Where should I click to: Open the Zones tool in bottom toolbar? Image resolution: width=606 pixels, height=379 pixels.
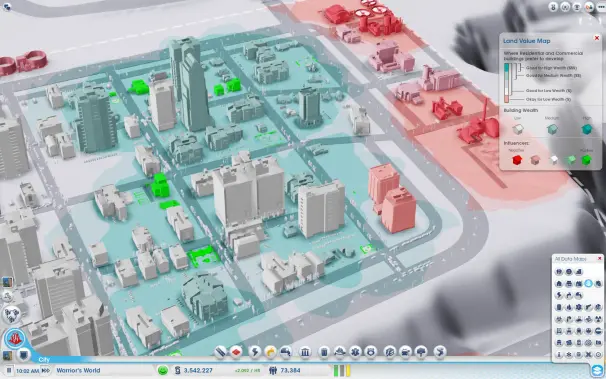(236, 352)
